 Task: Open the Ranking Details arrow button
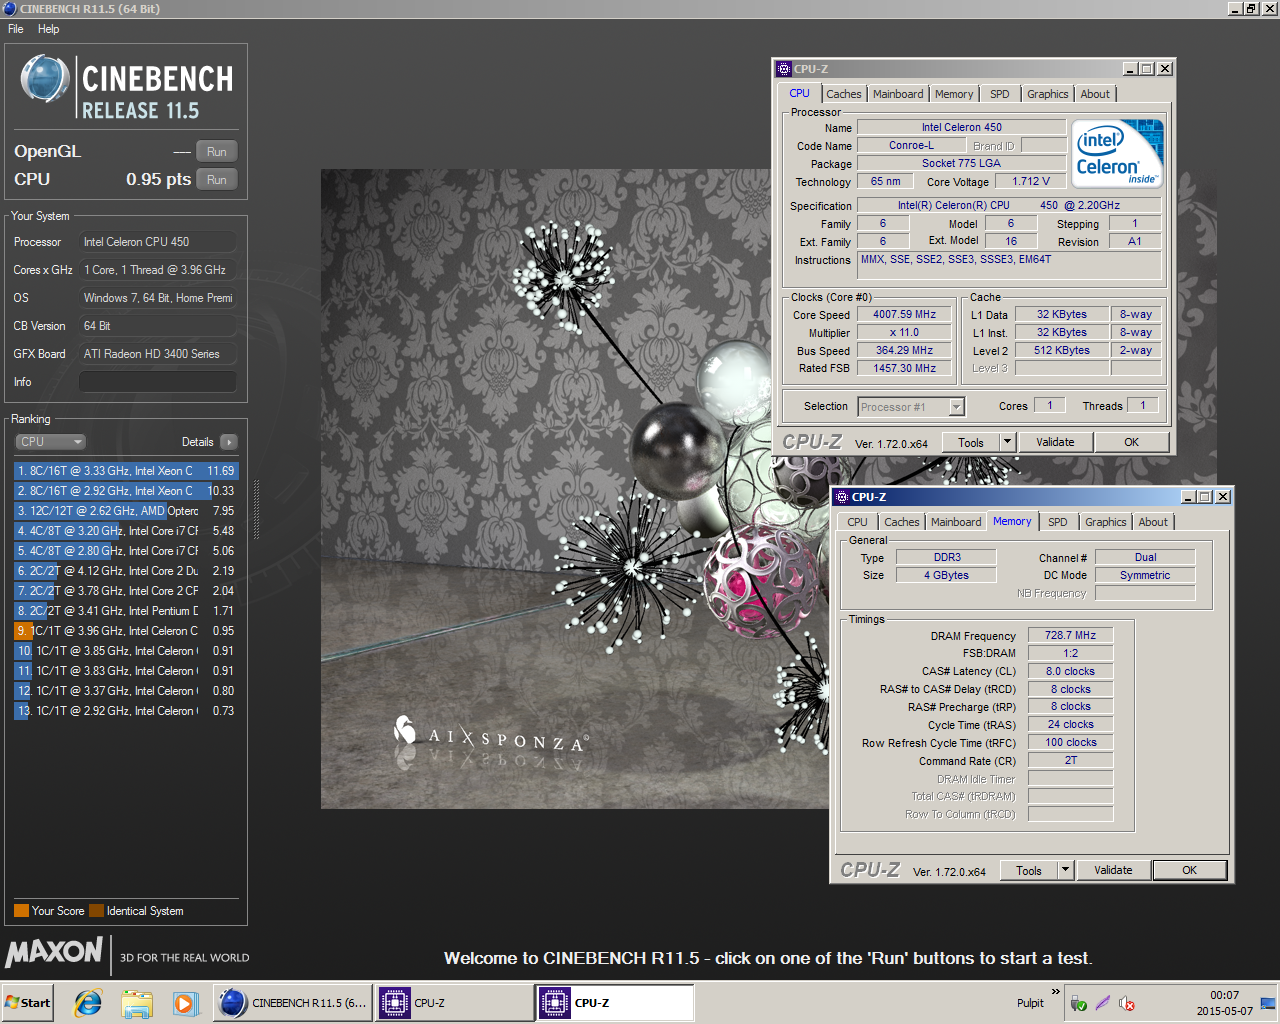click(x=228, y=442)
